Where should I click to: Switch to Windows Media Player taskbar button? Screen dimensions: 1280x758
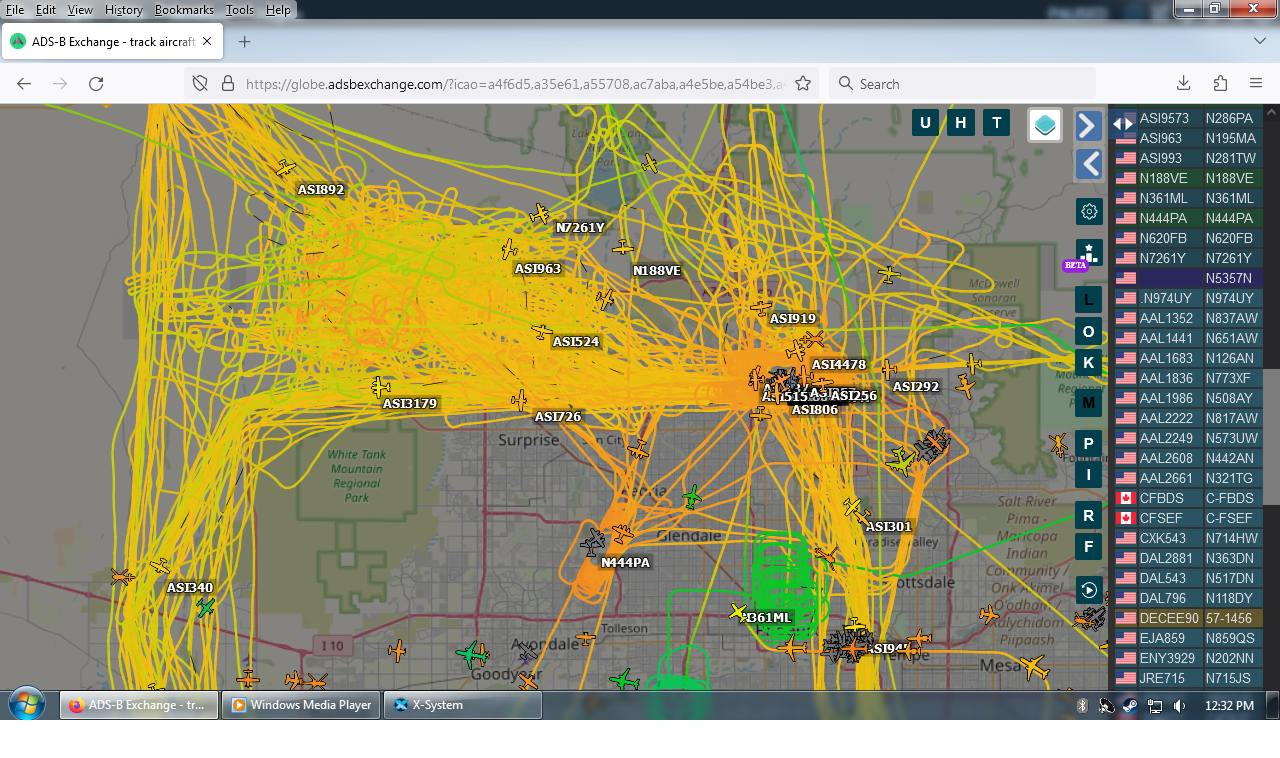pos(301,705)
